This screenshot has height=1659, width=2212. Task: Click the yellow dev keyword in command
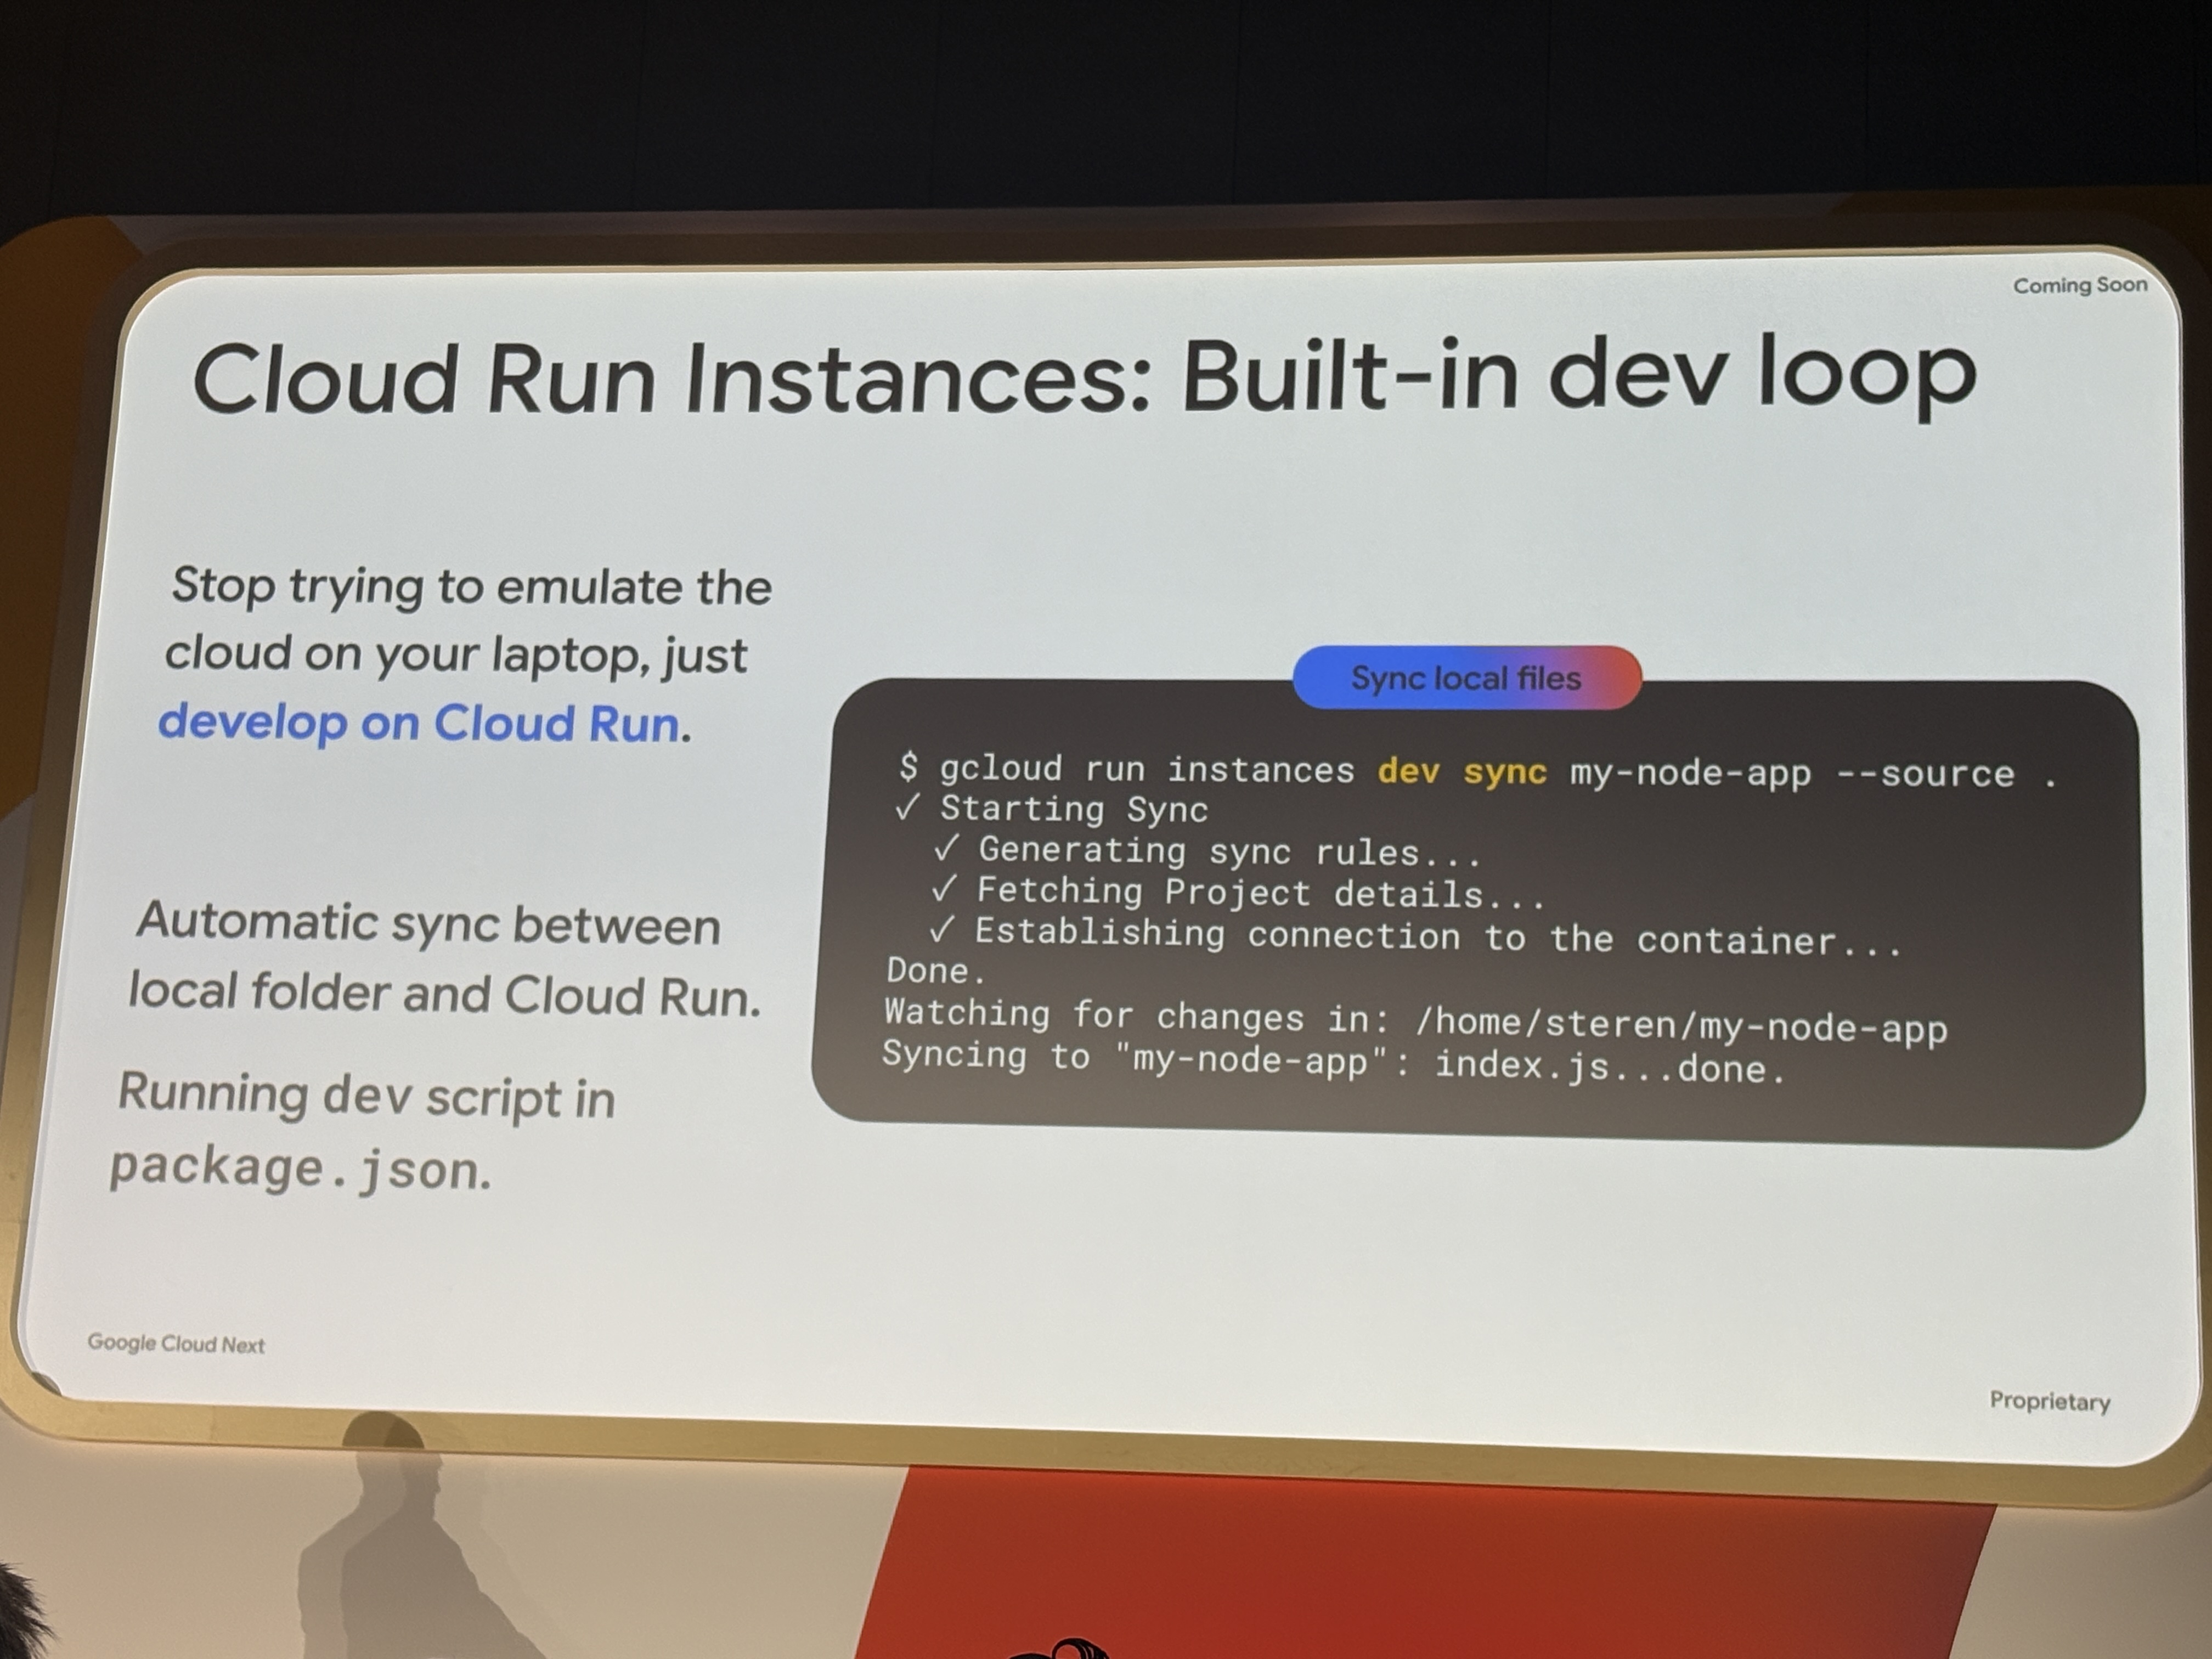click(1408, 771)
